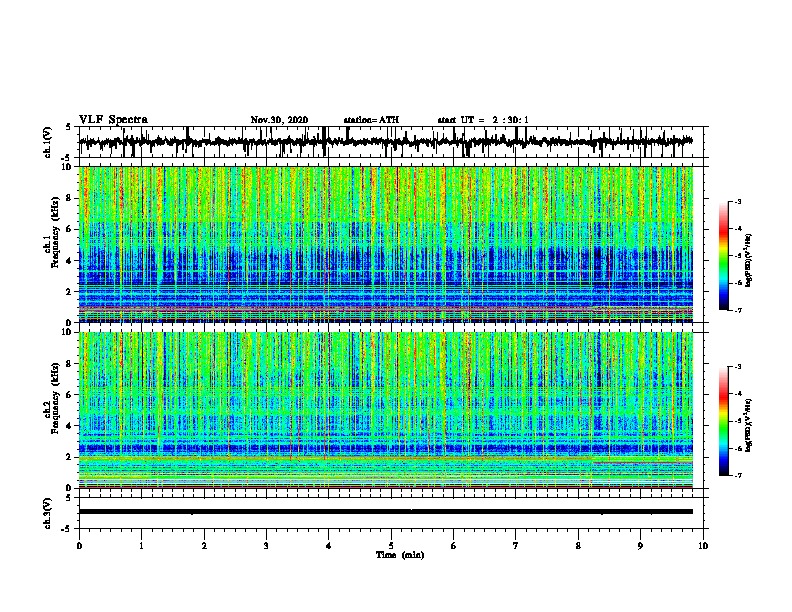
Task: Click the 'station=ATH' header label
Action: coord(371,120)
